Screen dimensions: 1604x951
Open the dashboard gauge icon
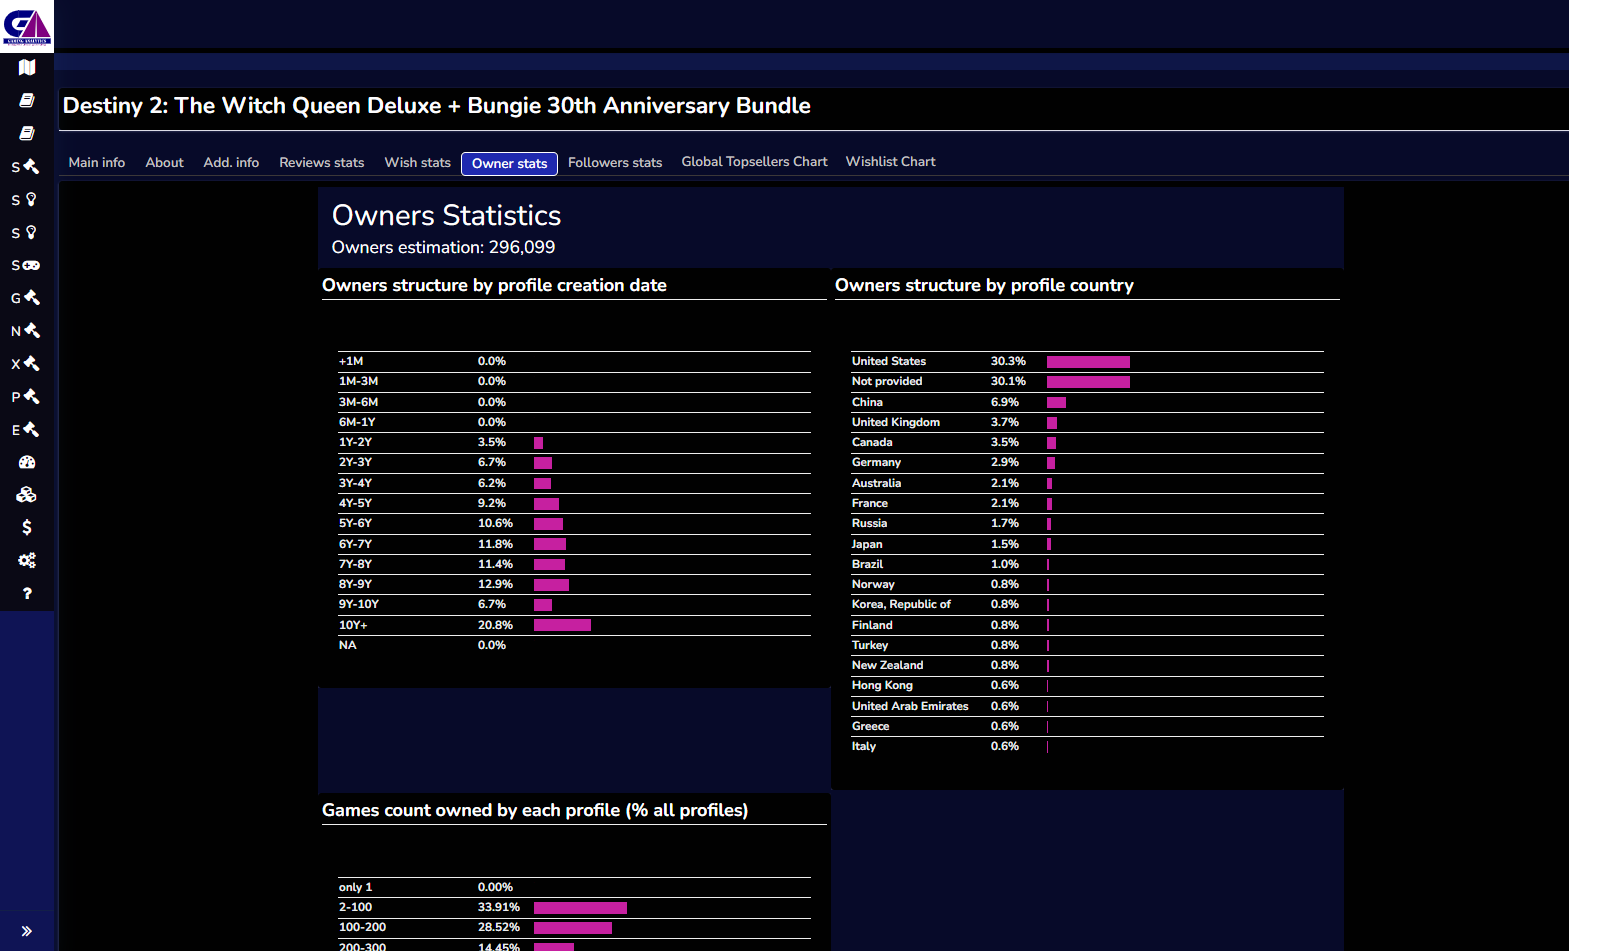[27, 463]
